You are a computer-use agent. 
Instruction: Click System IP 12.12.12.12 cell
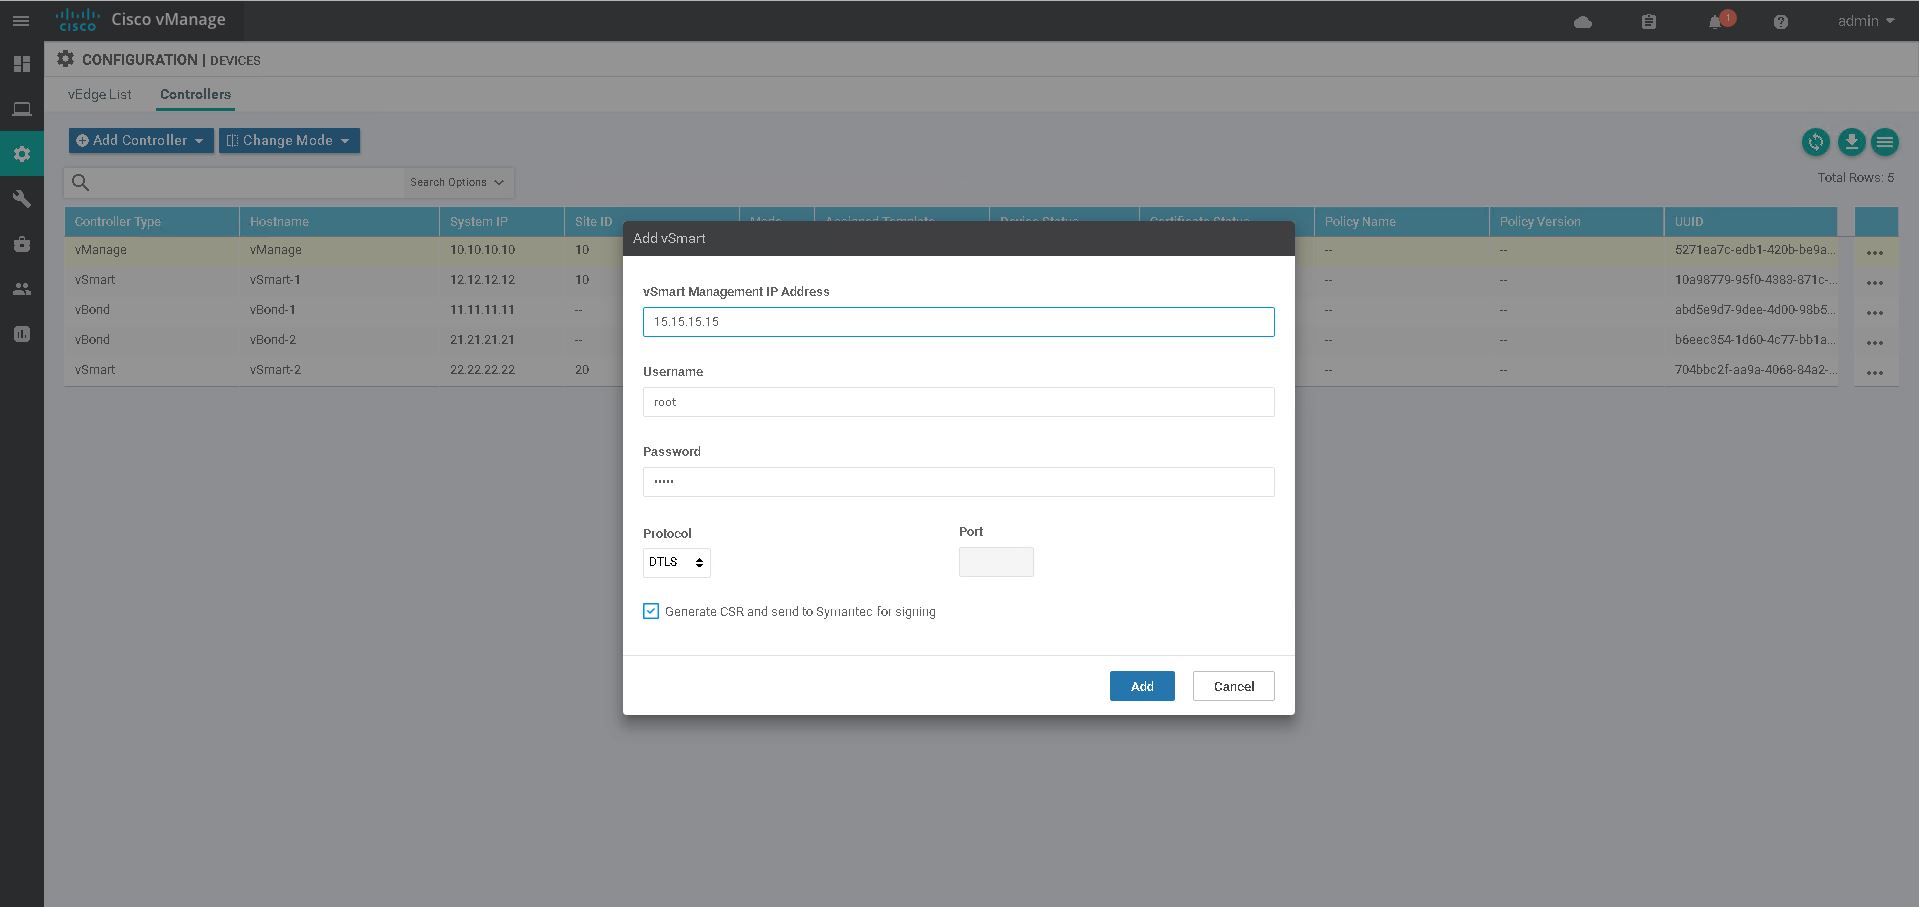point(482,280)
